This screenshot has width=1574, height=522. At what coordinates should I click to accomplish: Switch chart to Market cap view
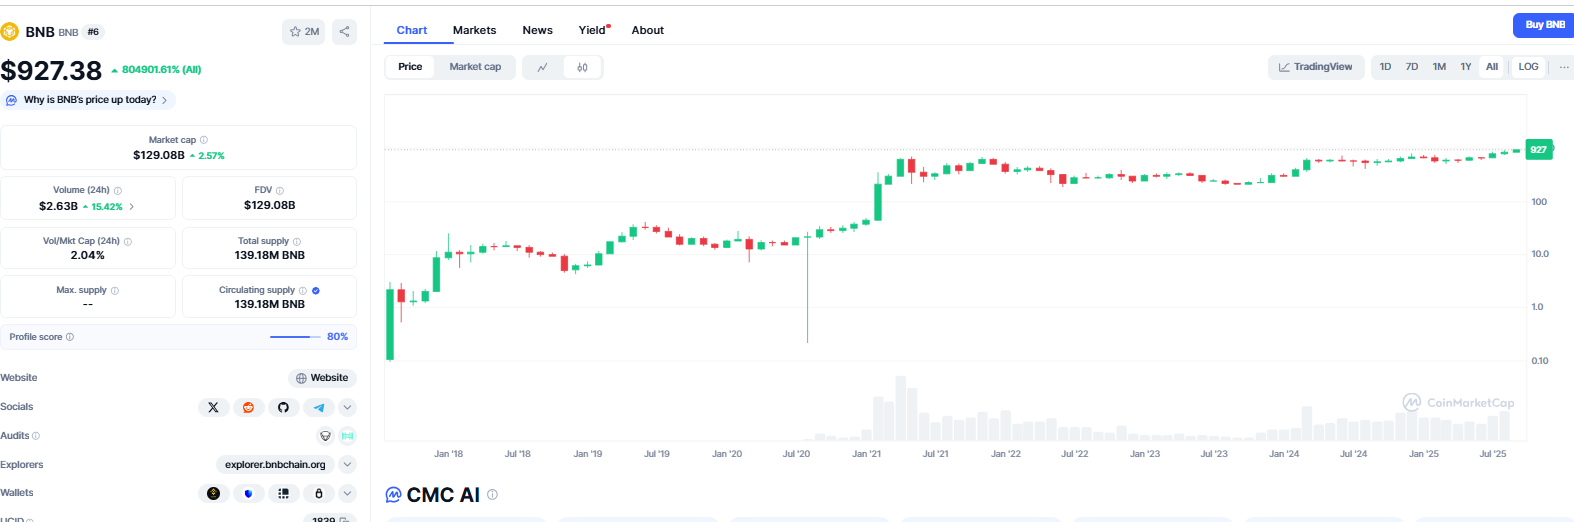pos(475,67)
